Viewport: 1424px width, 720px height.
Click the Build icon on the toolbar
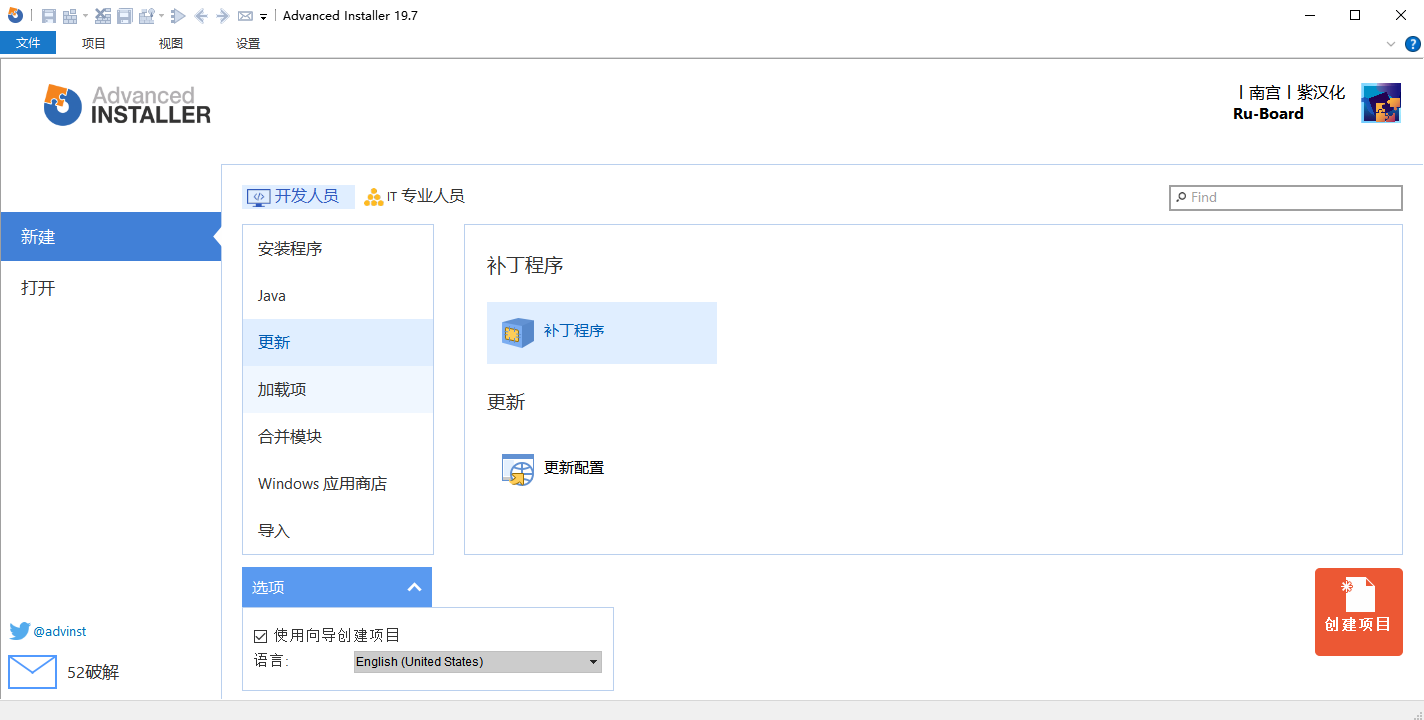pyautogui.click(x=72, y=15)
